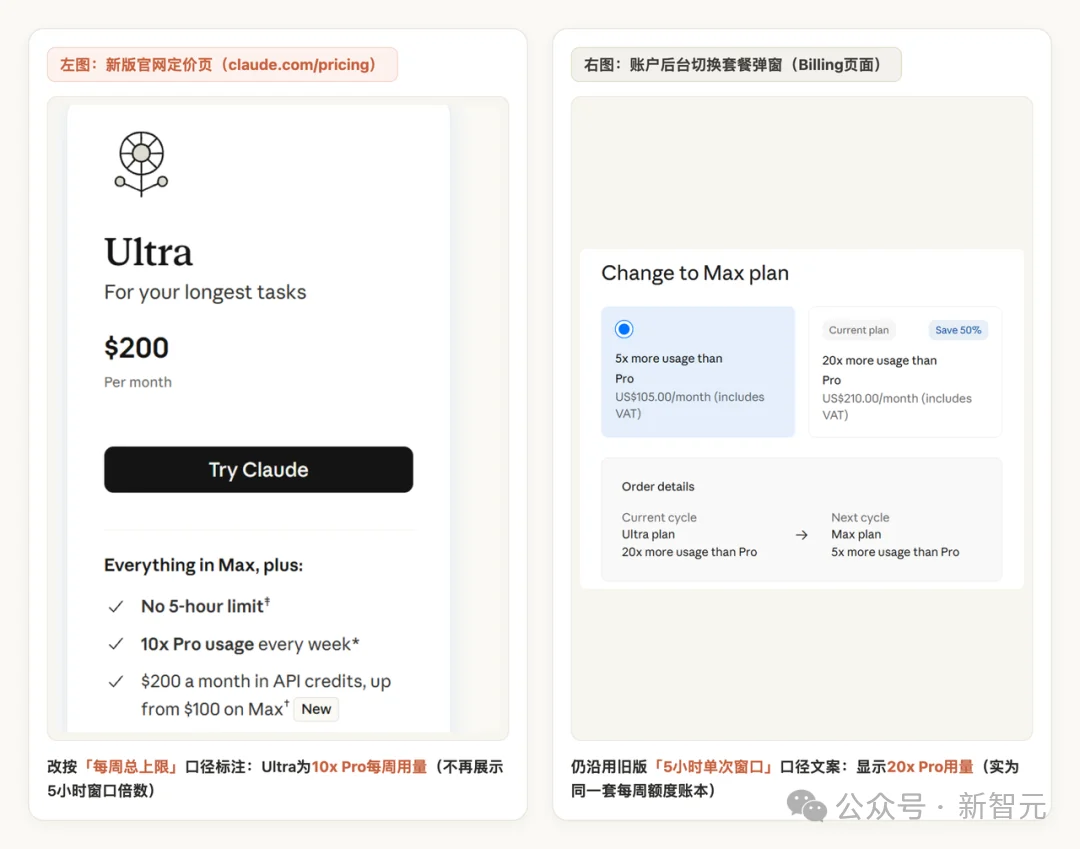1080x849 pixels.
Task: Click Current cycle label
Action: (x=659, y=517)
